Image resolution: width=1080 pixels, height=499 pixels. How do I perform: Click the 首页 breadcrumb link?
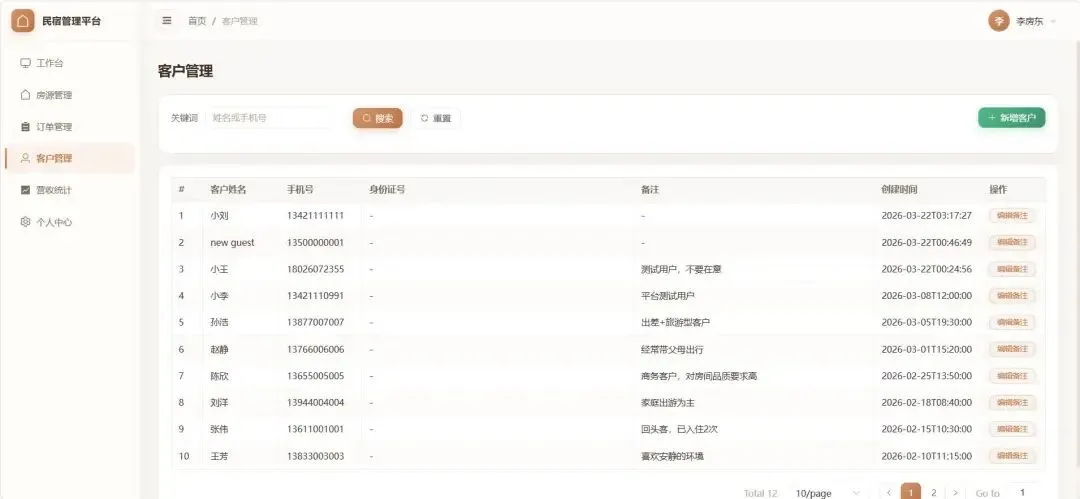197,21
